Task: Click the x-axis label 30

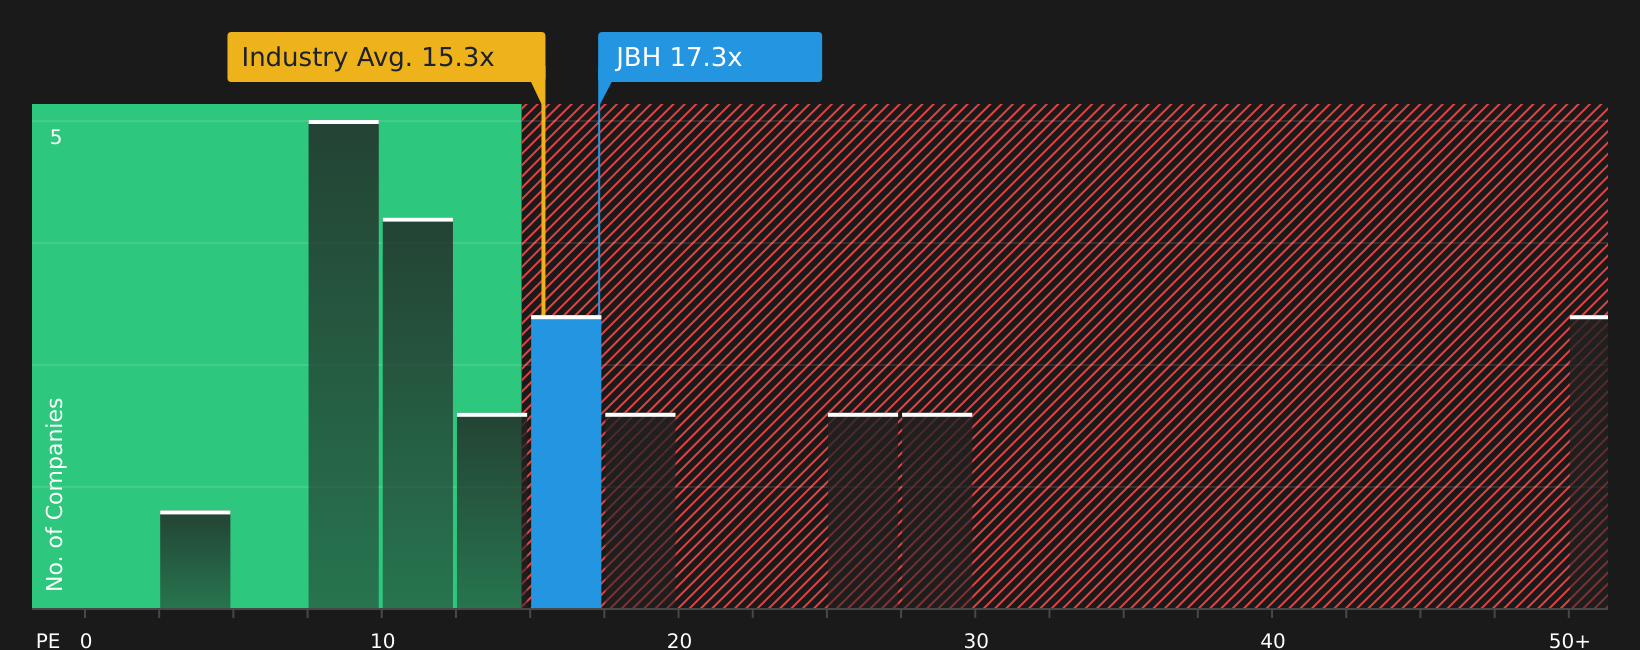Action: pos(976,641)
